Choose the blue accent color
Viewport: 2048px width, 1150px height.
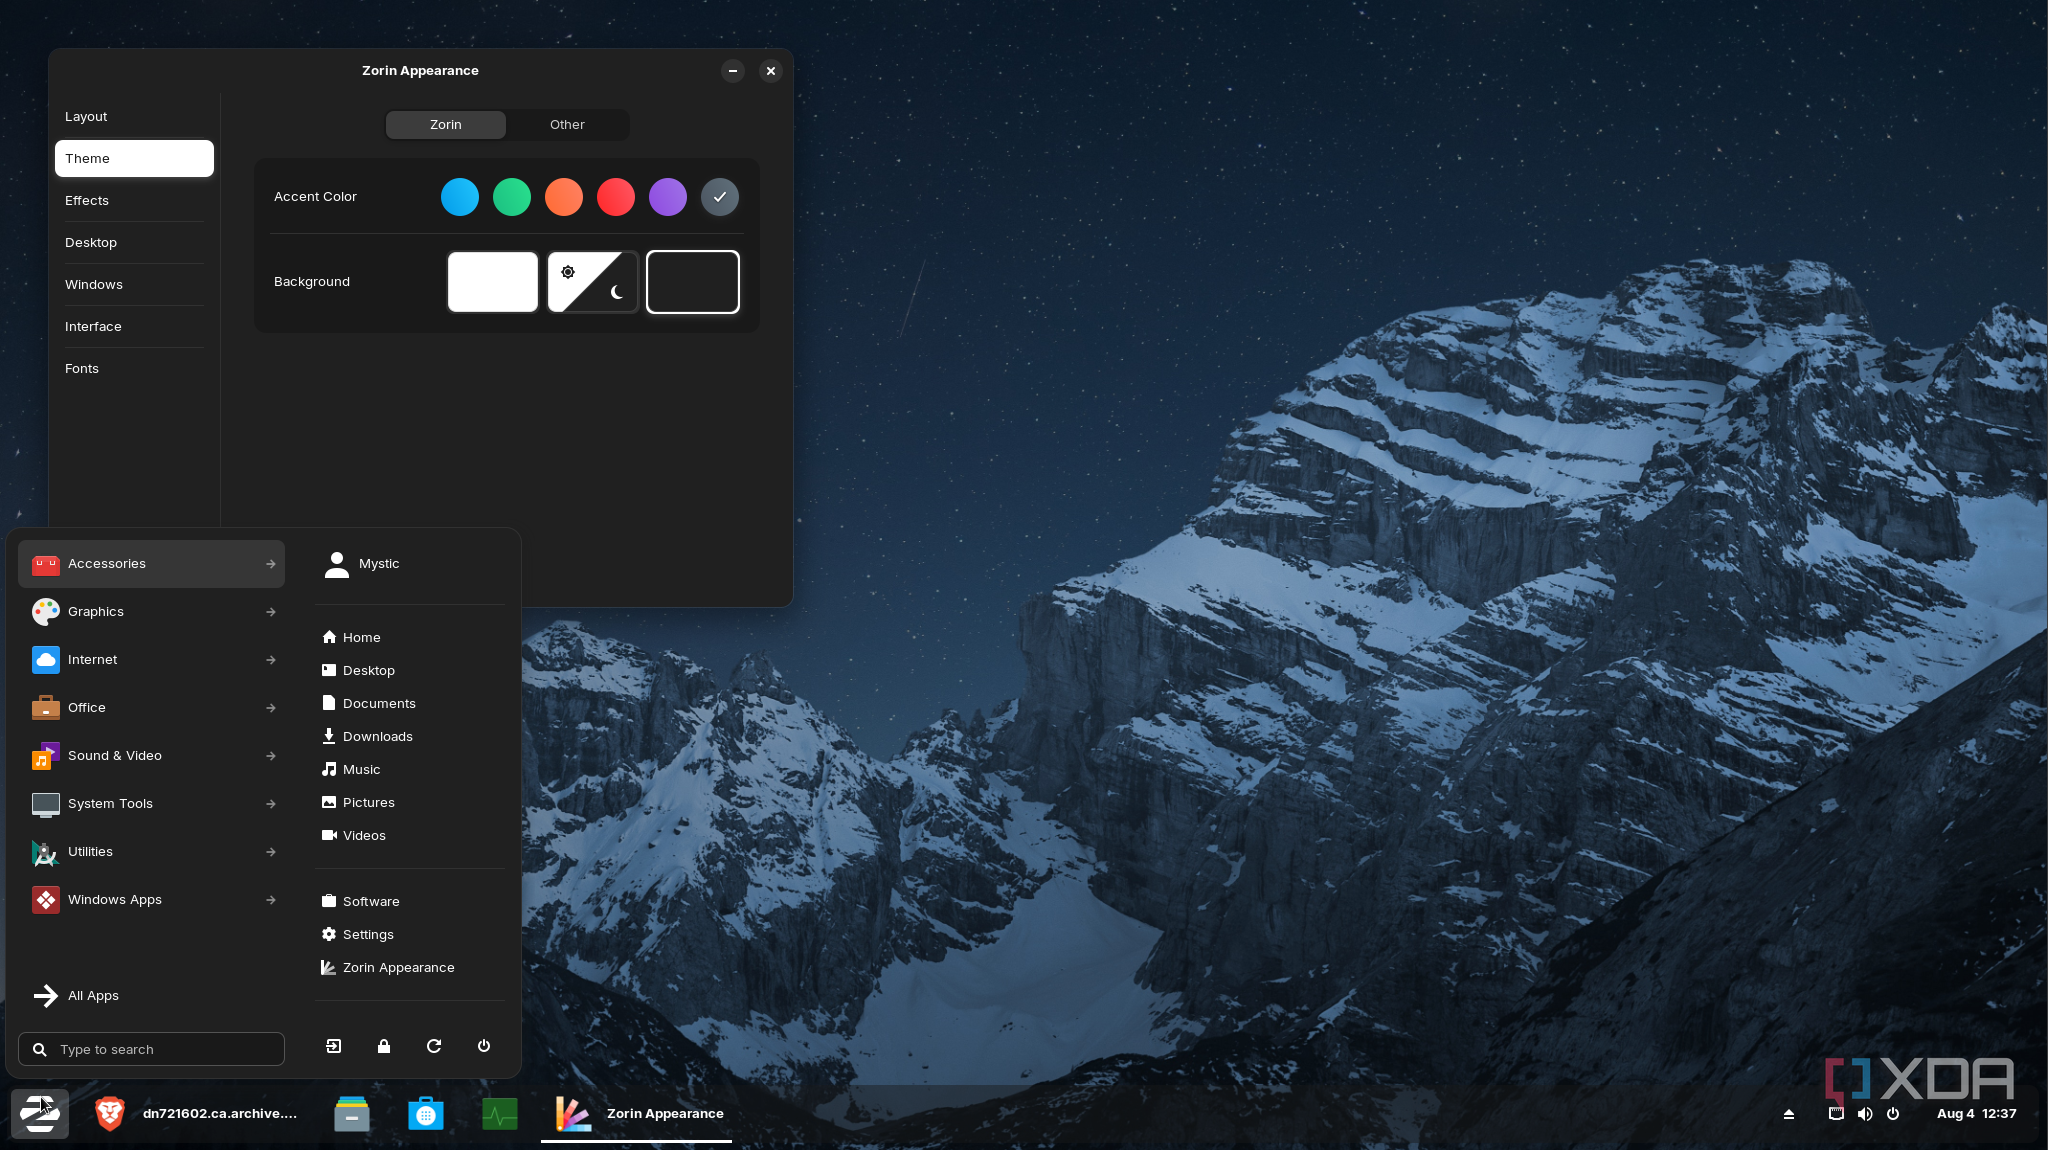pyautogui.click(x=460, y=197)
